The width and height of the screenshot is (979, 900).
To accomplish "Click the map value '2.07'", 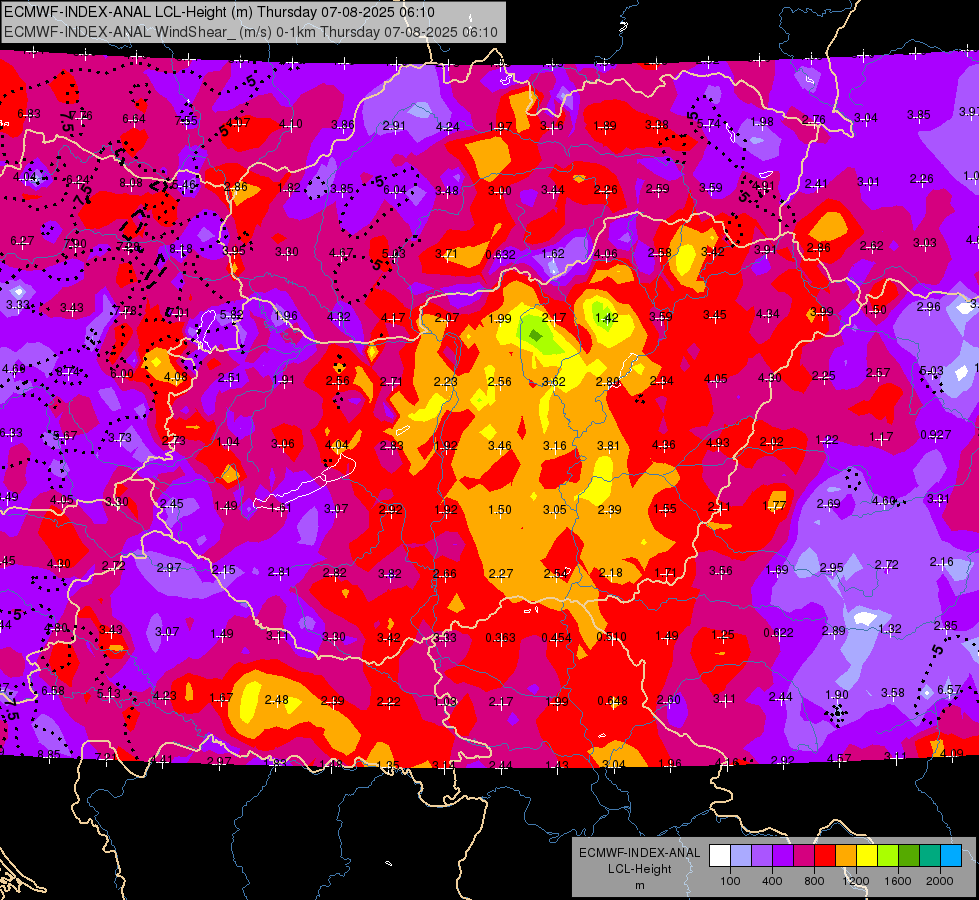I will pos(447,318).
